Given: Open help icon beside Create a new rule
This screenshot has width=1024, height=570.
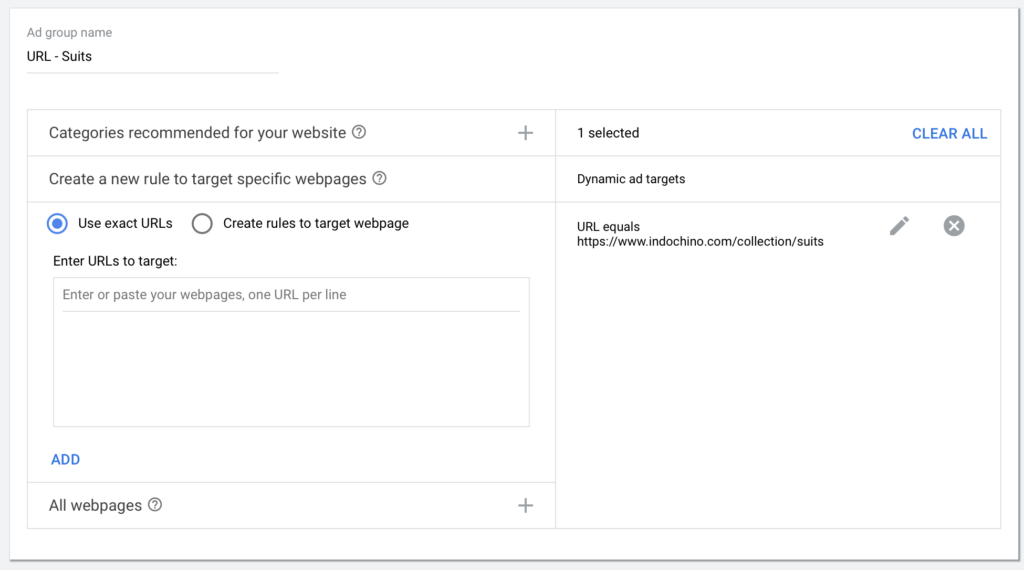Looking at the screenshot, I should (379, 178).
